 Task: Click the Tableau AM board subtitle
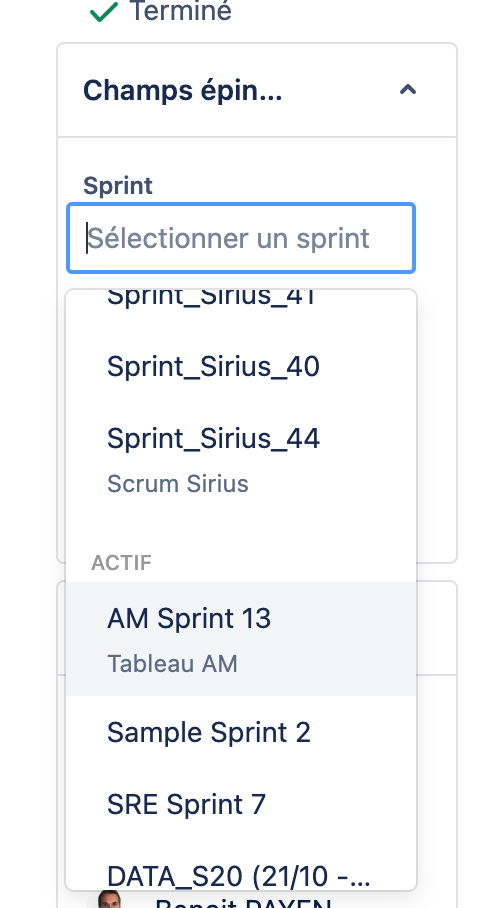tap(172, 664)
